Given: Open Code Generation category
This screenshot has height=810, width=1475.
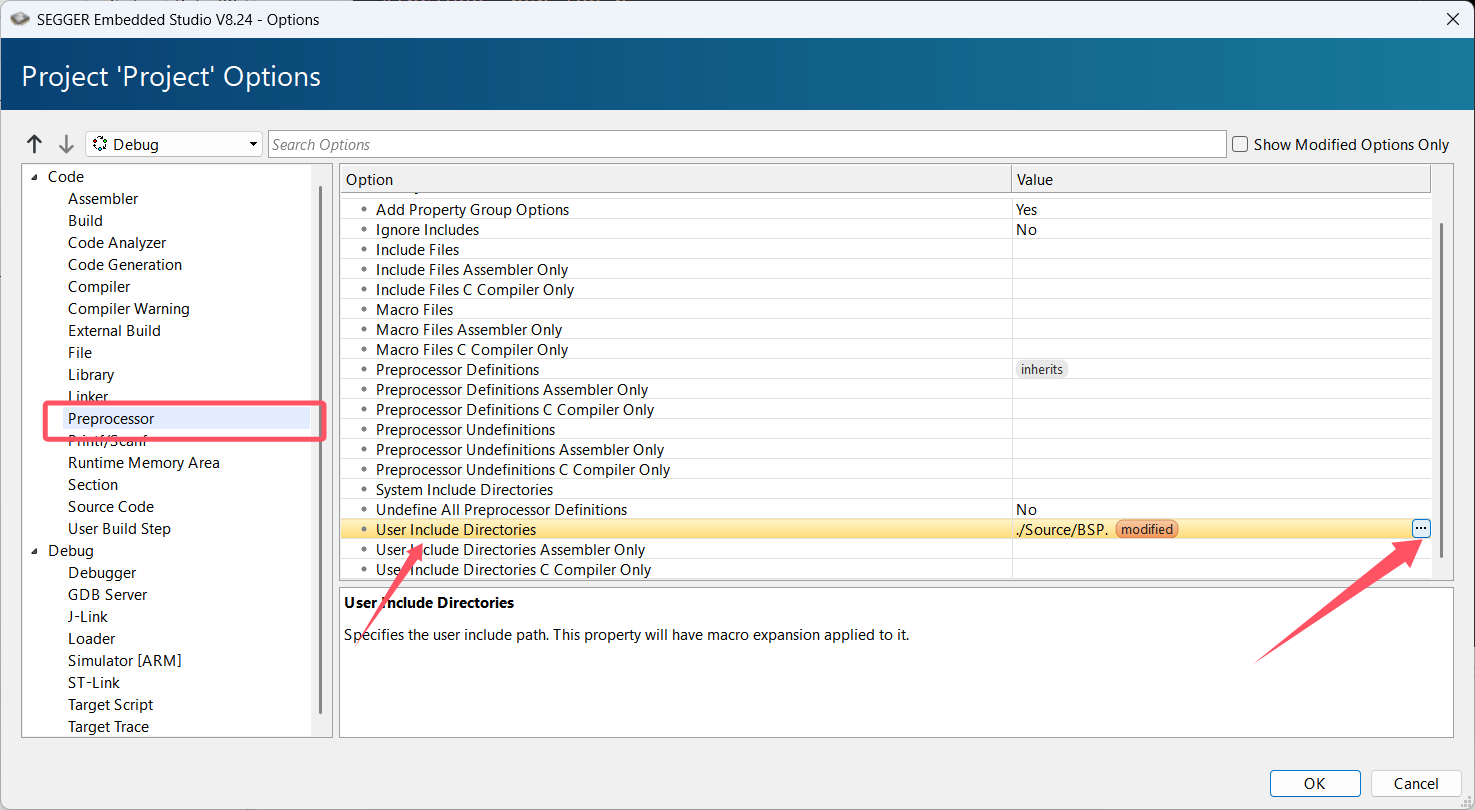Looking at the screenshot, I should 125,265.
